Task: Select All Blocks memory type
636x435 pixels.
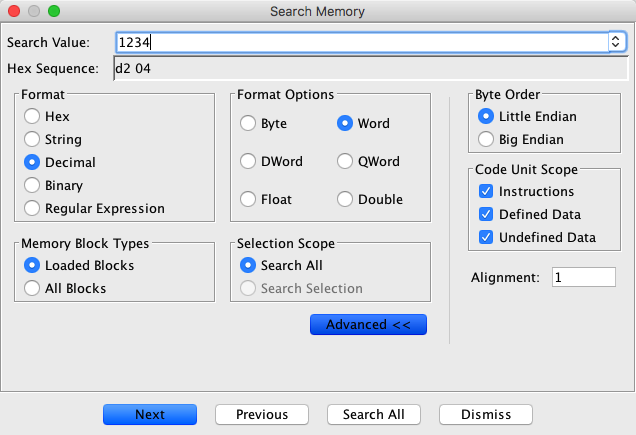Action: [x=32, y=289]
